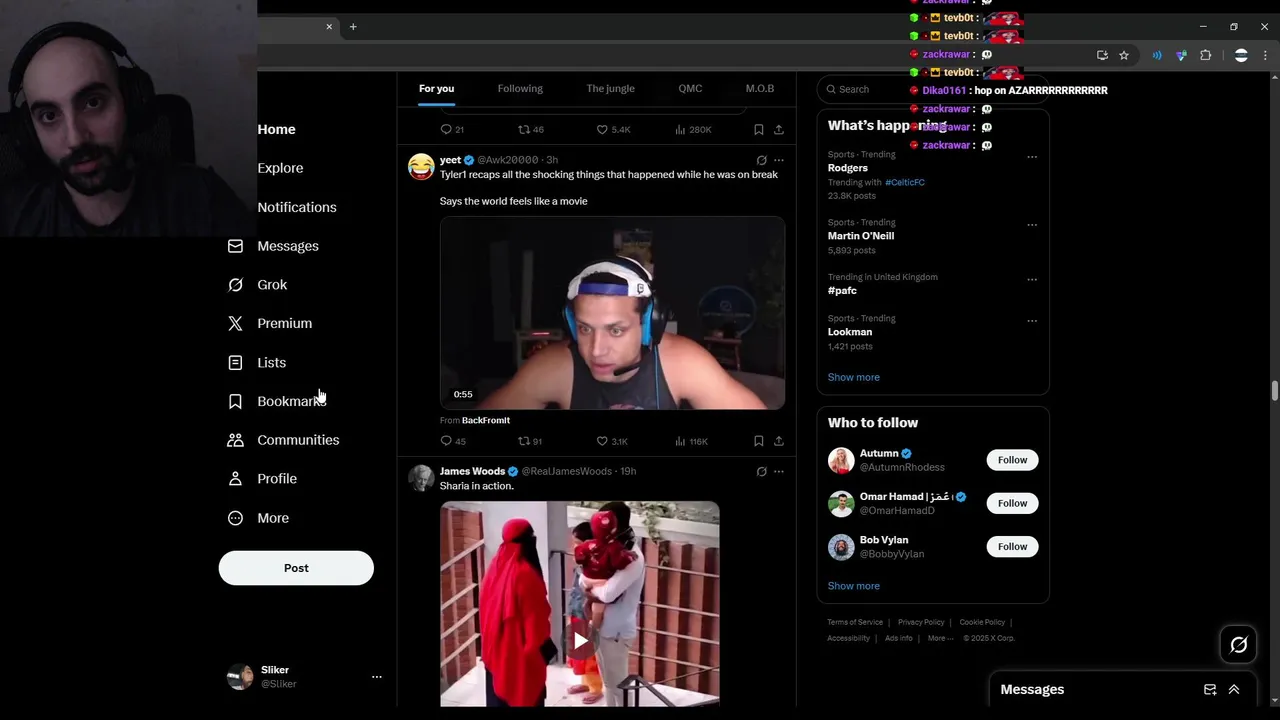The height and width of the screenshot is (720, 1280).
Task: Ask Grok about James Woods' post
Action: point(761,472)
